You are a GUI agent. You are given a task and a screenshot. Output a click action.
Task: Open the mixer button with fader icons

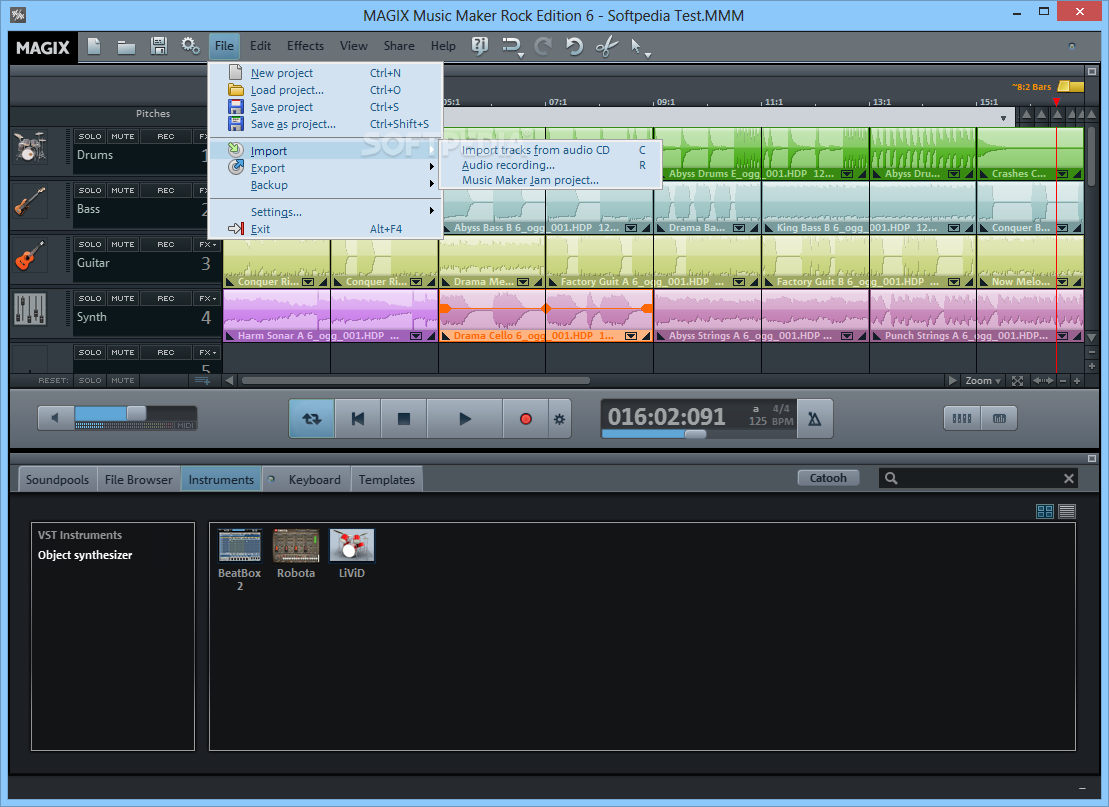962,418
